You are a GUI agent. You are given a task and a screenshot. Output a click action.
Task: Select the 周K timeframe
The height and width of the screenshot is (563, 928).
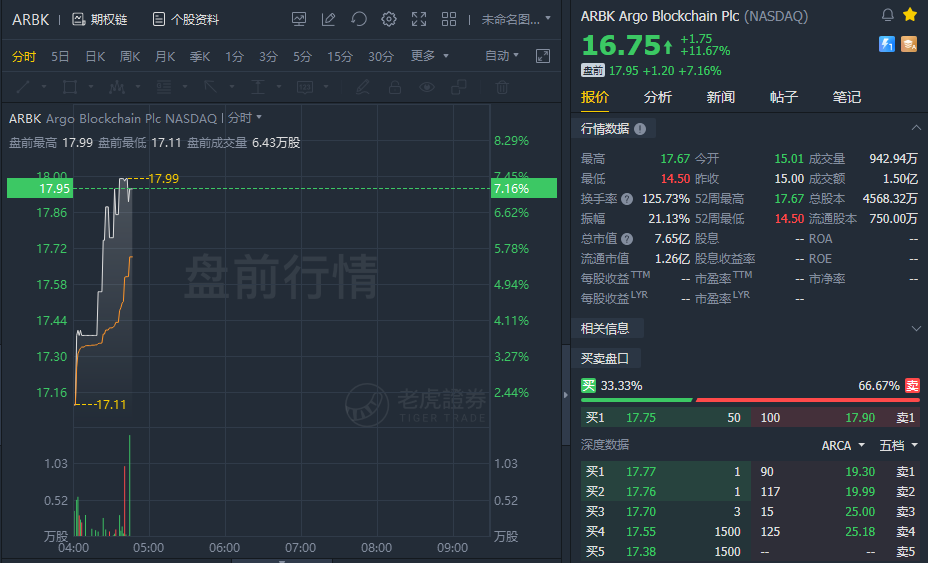130,56
